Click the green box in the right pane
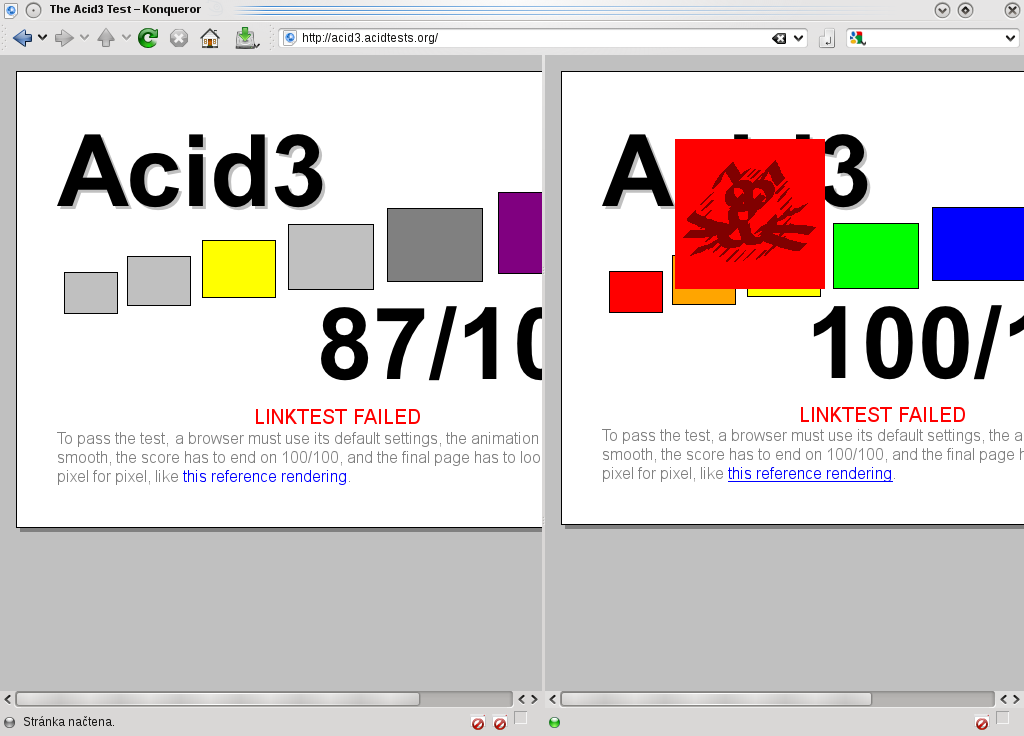 (876, 255)
